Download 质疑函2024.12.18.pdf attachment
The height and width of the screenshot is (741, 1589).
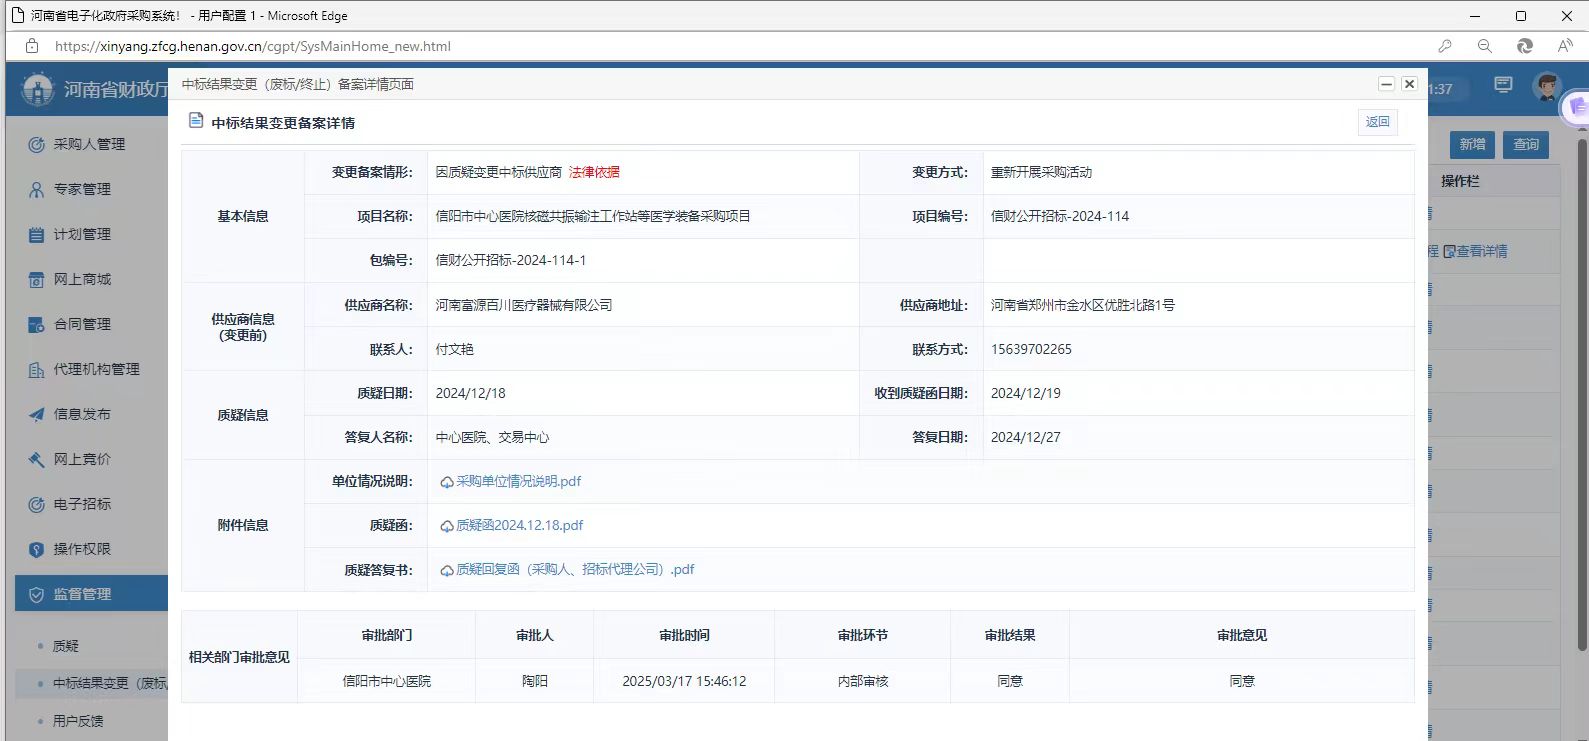point(519,525)
